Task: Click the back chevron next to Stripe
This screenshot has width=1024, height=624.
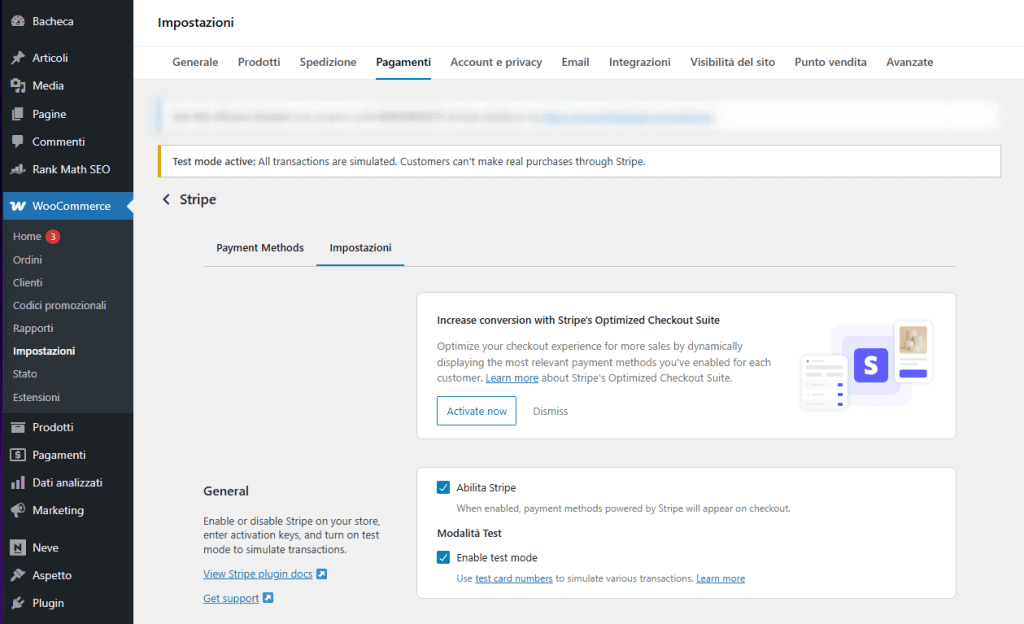Action: click(166, 199)
